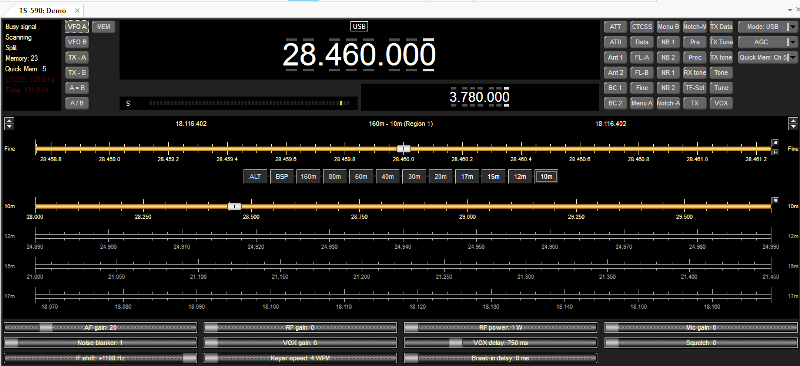Click the A / B swap button
The image size is (800, 366).
pyautogui.click(x=77, y=103)
